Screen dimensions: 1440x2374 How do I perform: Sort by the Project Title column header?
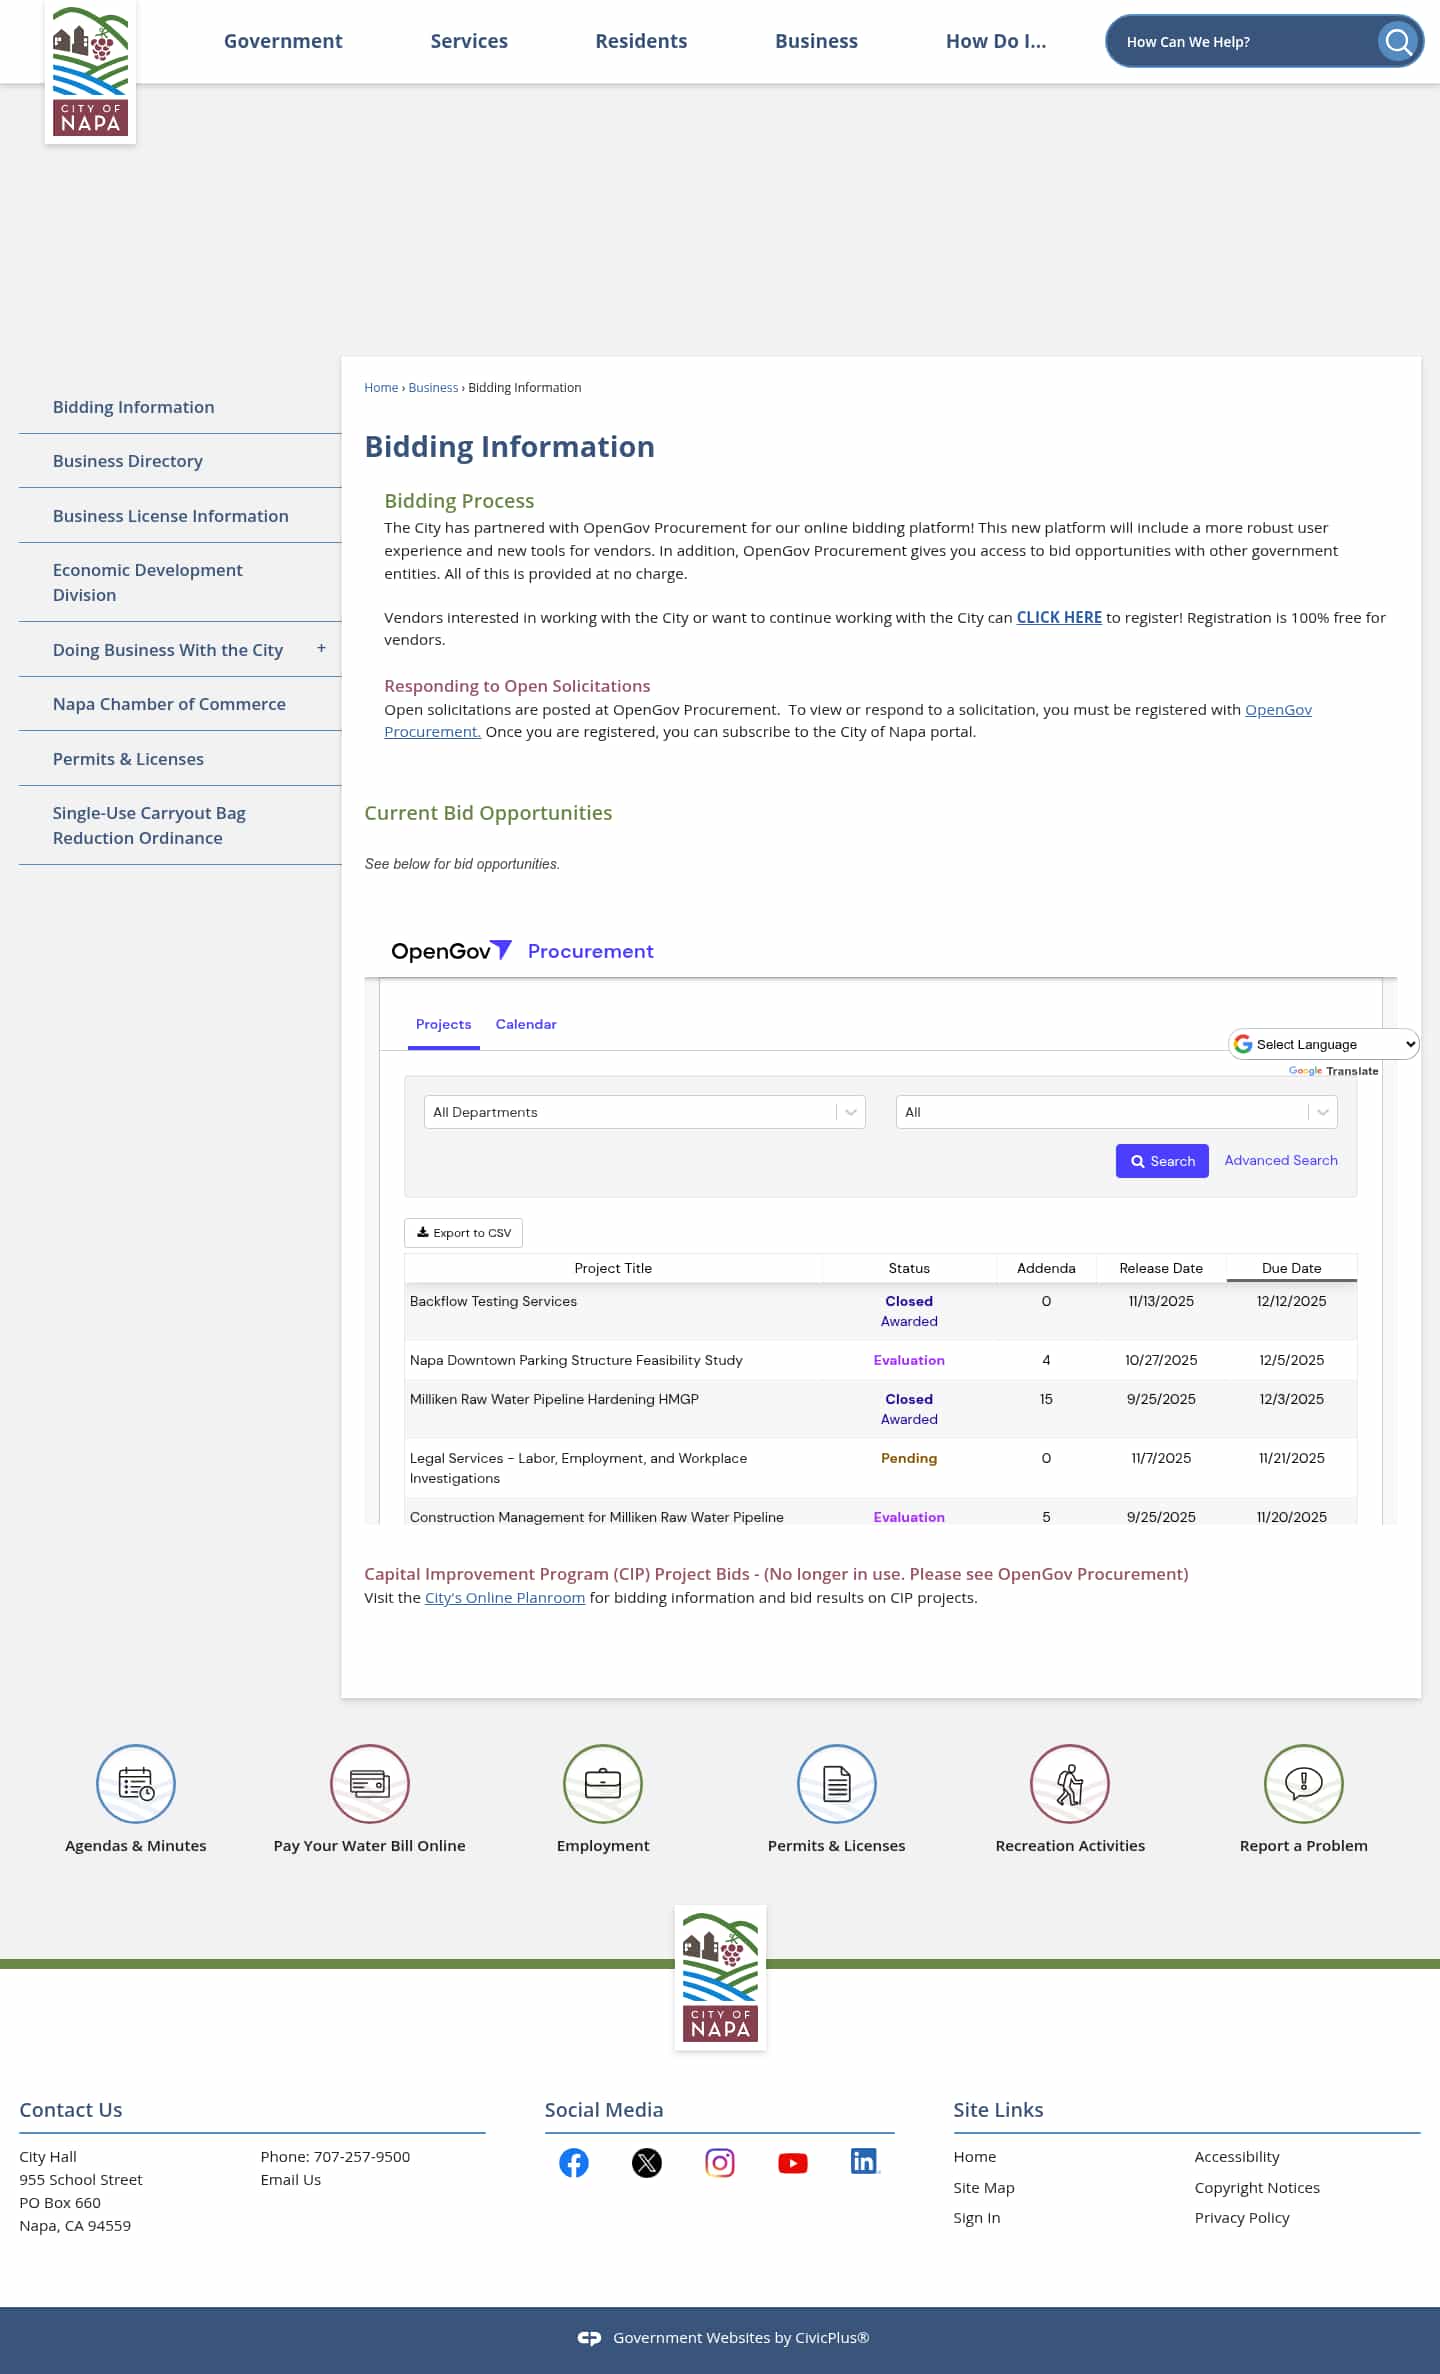tap(613, 1268)
